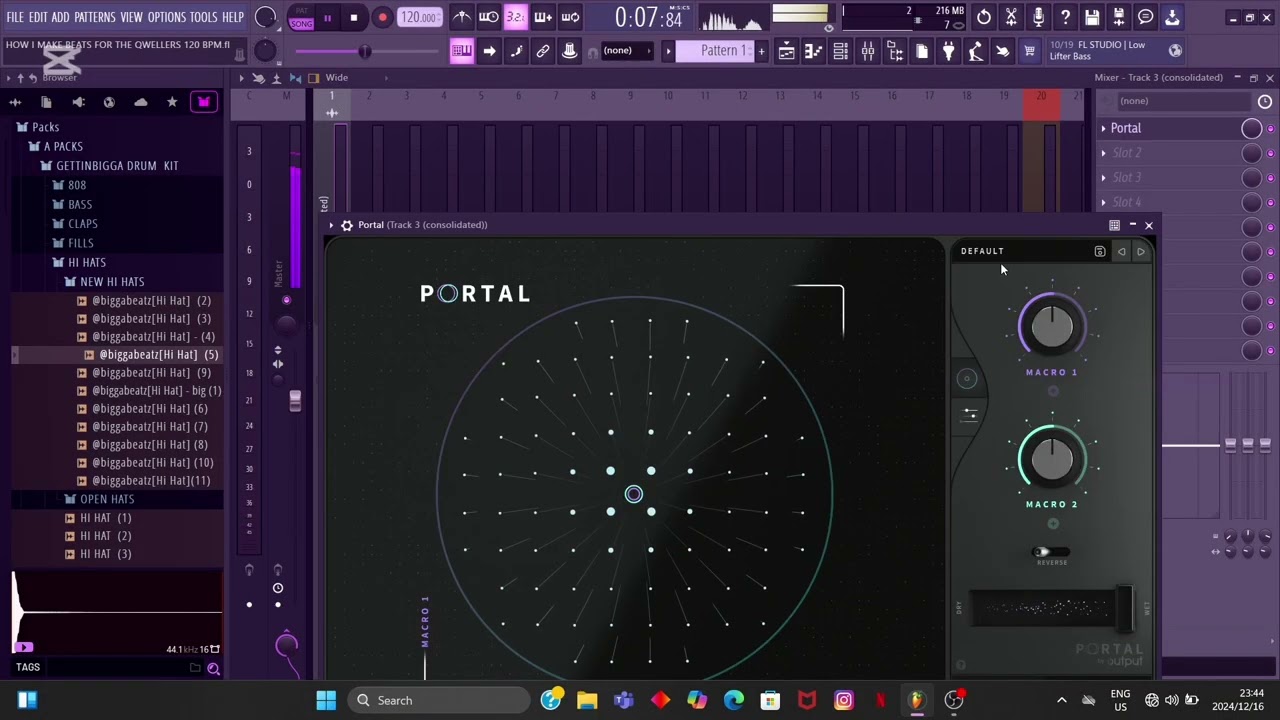
Task: Open the TOOLS menu
Action: 204,18
